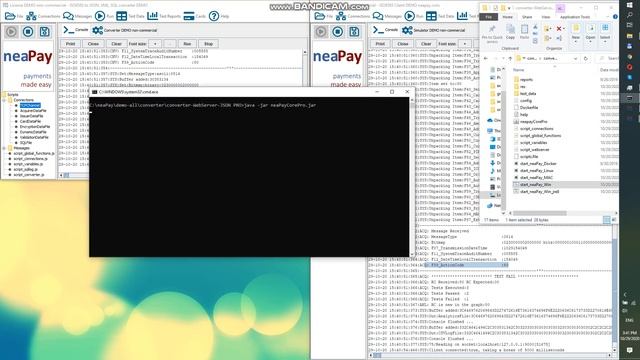Click the stop button in Simulator panel
The width and height of the screenshot is (640, 360).
point(338,31)
